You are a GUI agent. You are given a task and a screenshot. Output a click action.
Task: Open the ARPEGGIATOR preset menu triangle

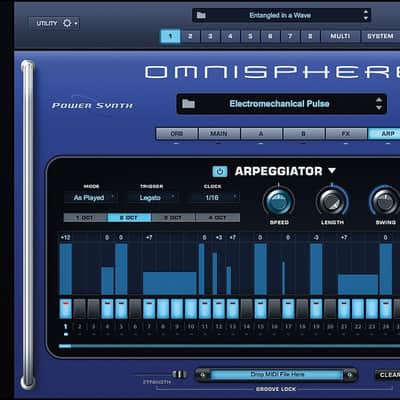click(x=332, y=171)
